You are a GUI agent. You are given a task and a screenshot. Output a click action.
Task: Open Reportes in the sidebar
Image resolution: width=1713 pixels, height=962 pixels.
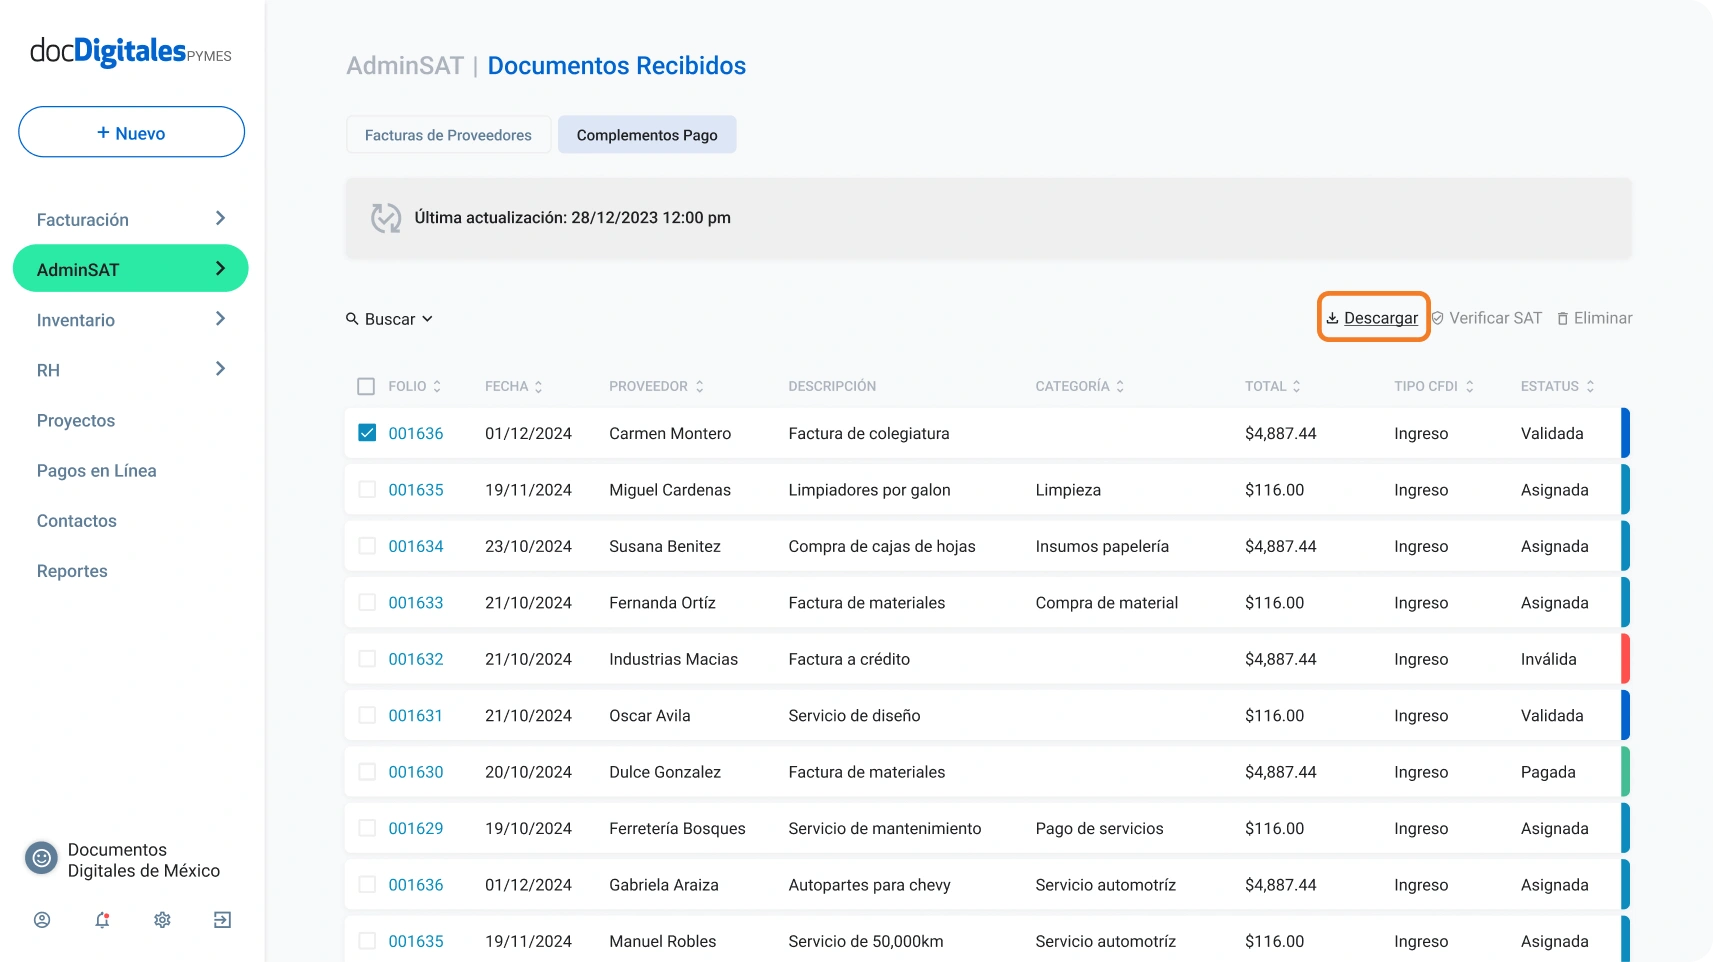(x=72, y=571)
